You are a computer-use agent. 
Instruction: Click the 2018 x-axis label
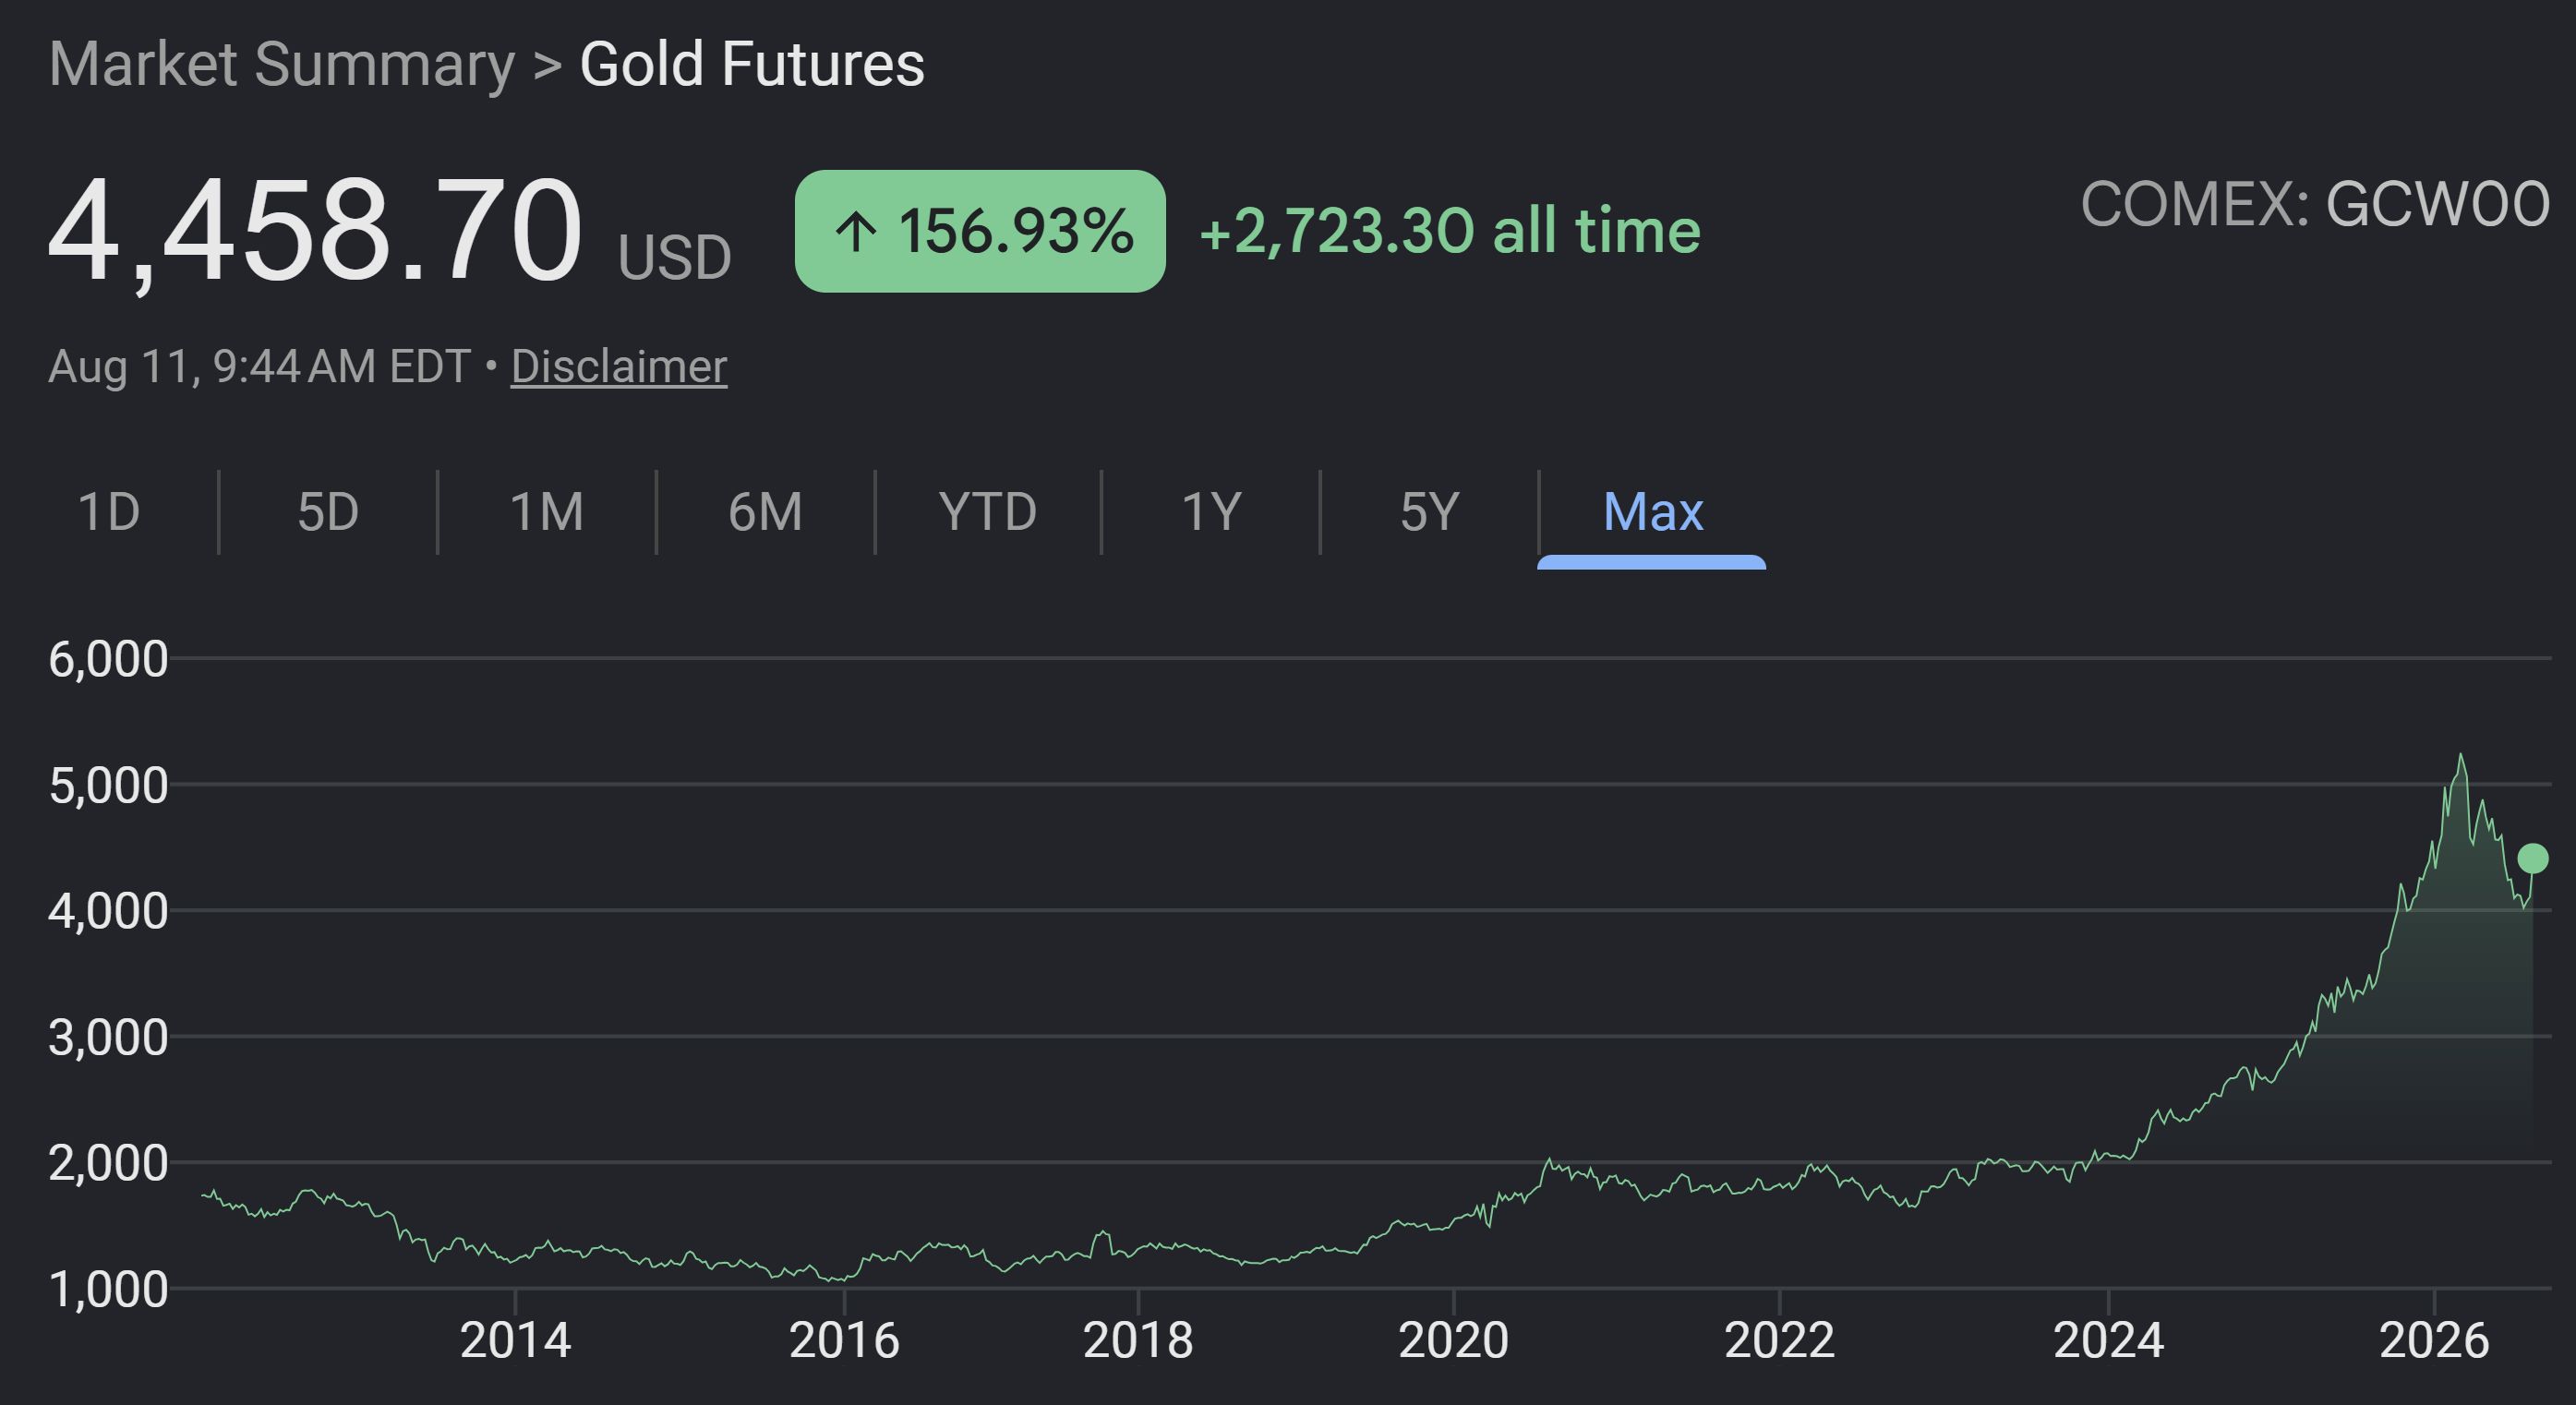pyautogui.click(x=1138, y=1340)
